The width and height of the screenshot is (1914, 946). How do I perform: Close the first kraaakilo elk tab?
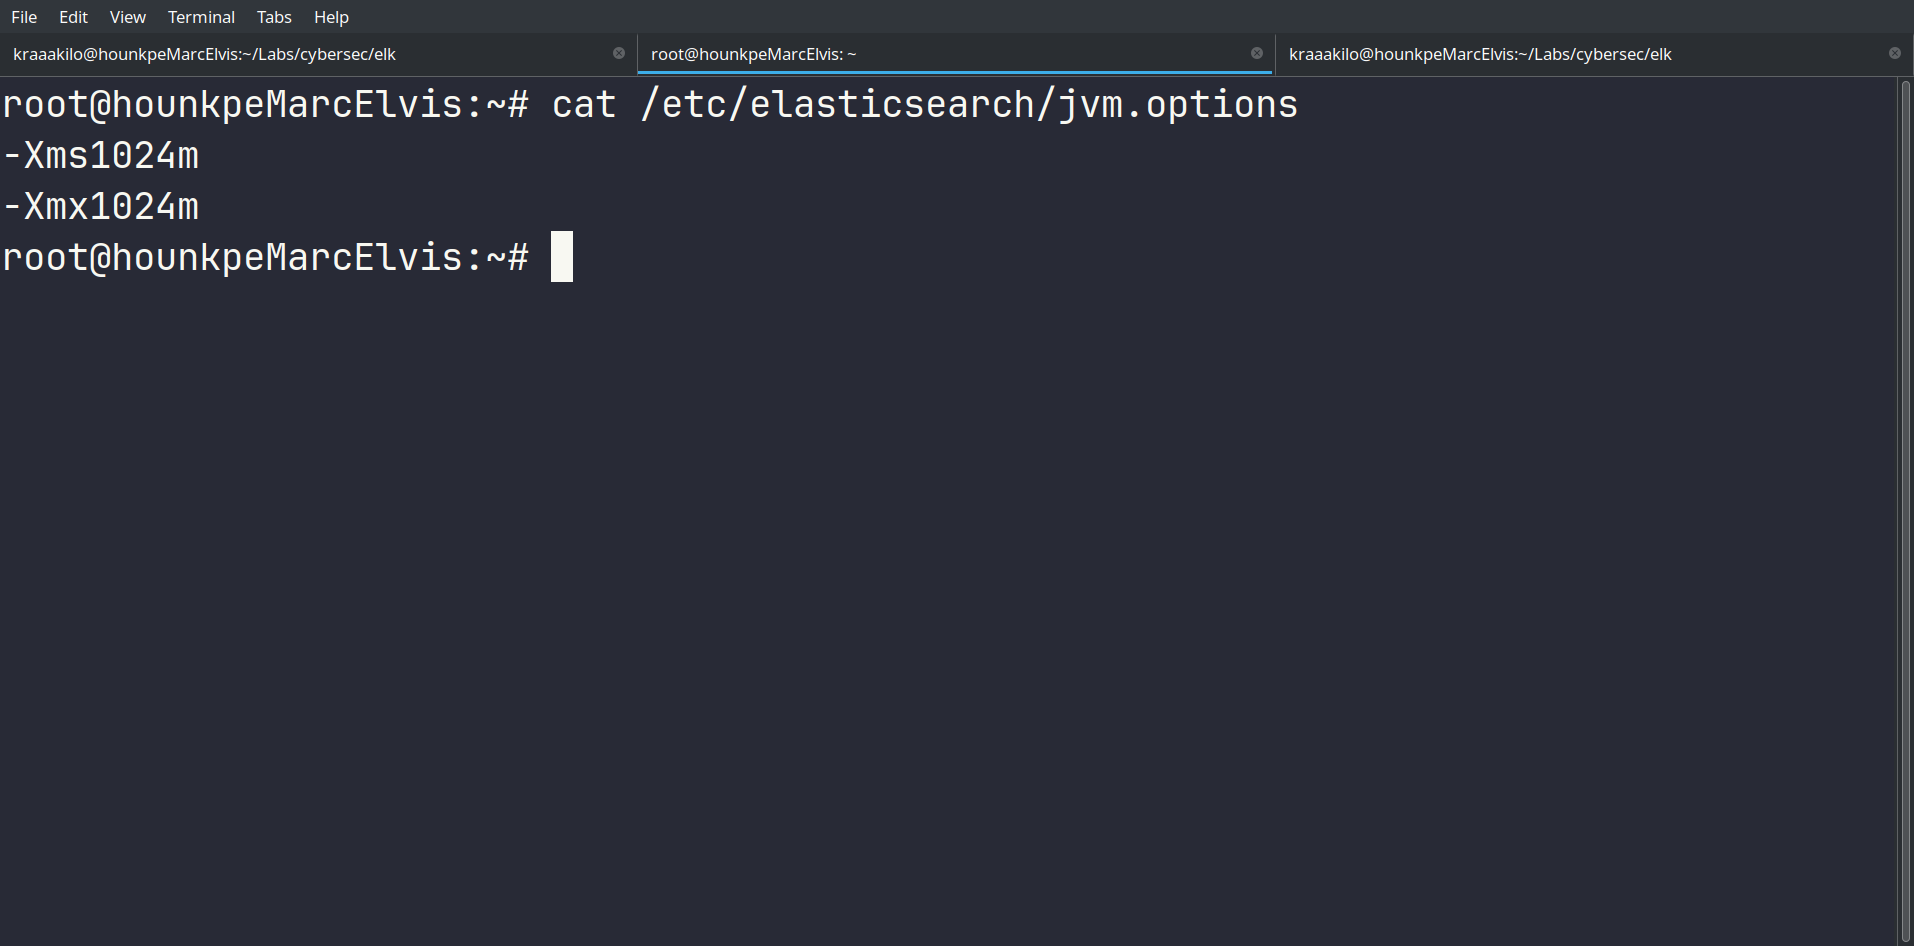619,53
